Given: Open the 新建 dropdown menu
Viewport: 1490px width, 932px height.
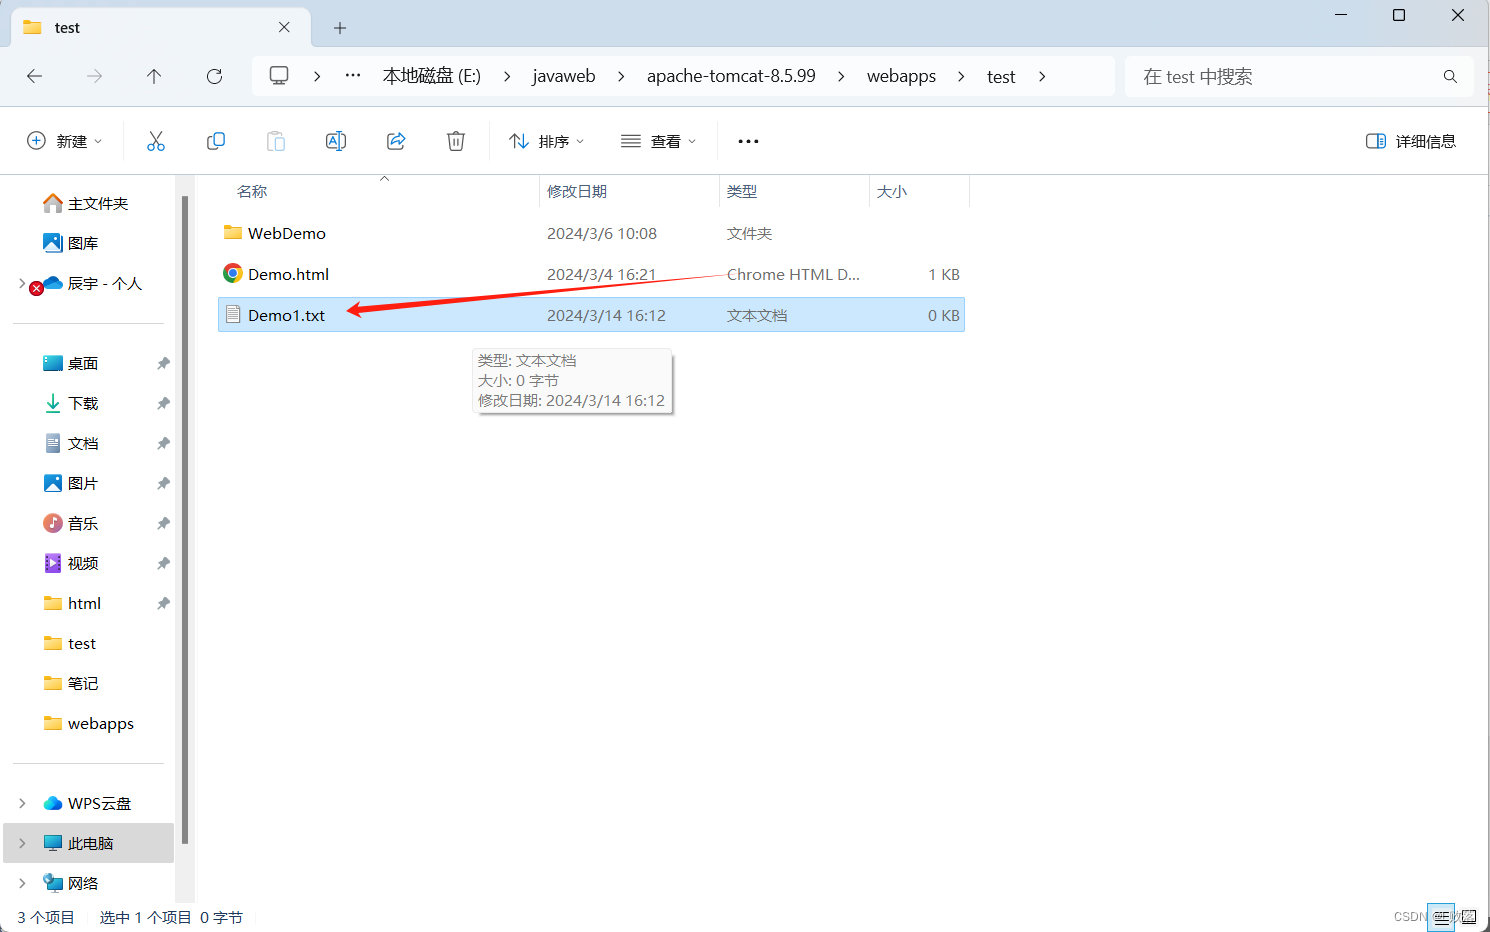Looking at the screenshot, I should [x=65, y=141].
